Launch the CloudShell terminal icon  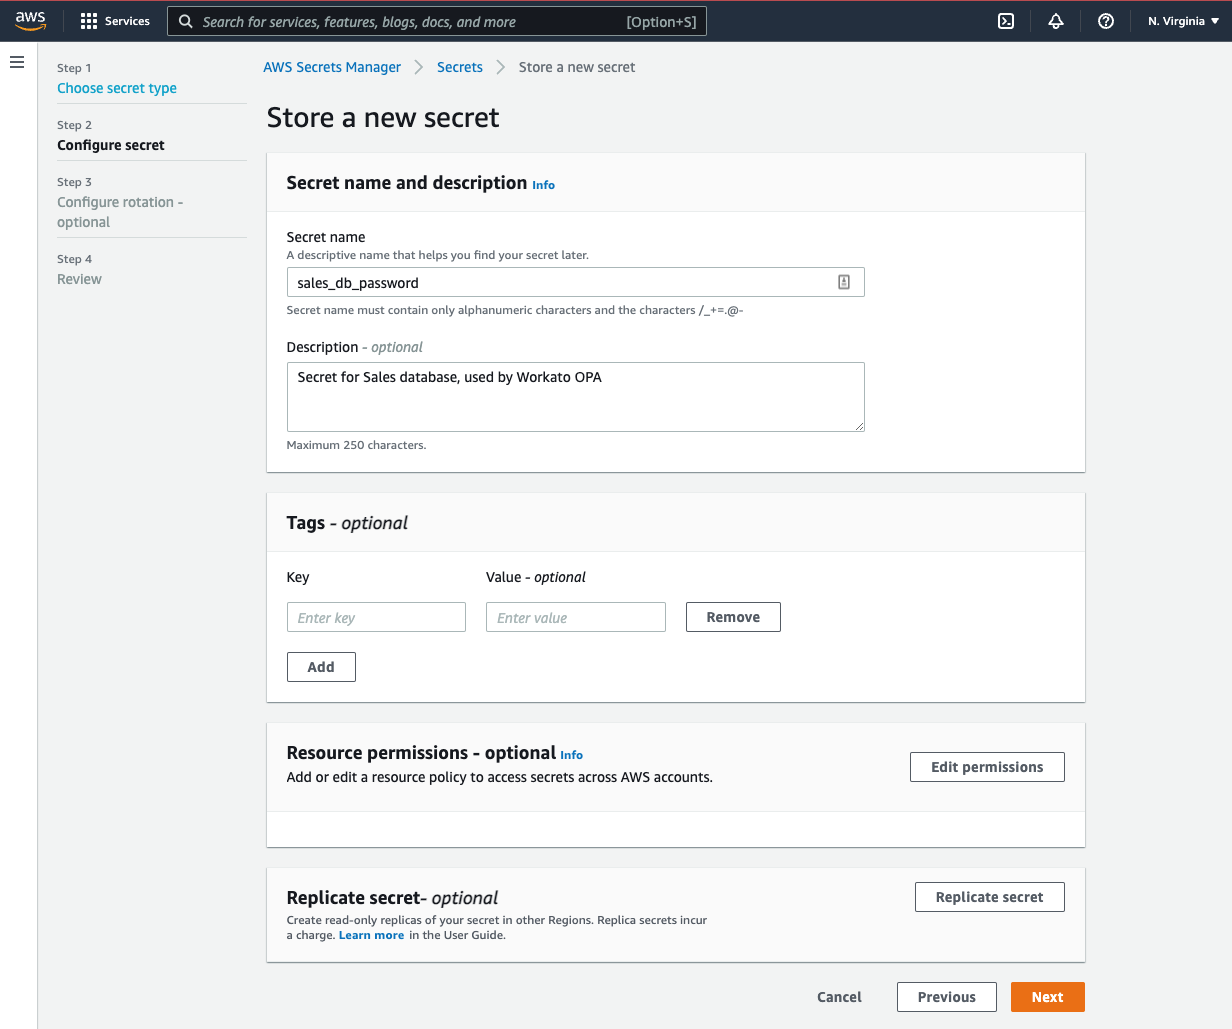pyautogui.click(x=1006, y=20)
